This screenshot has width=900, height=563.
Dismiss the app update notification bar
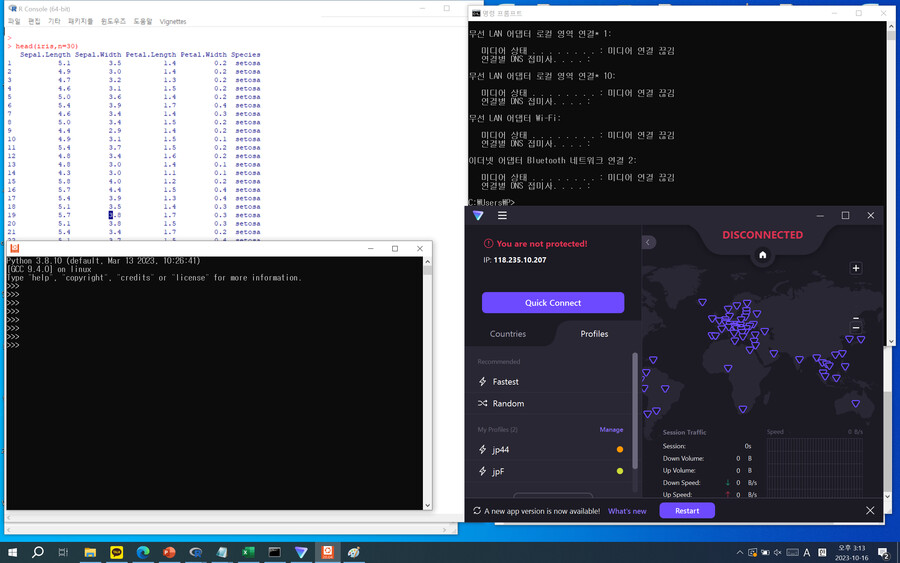click(x=870, y=511)
